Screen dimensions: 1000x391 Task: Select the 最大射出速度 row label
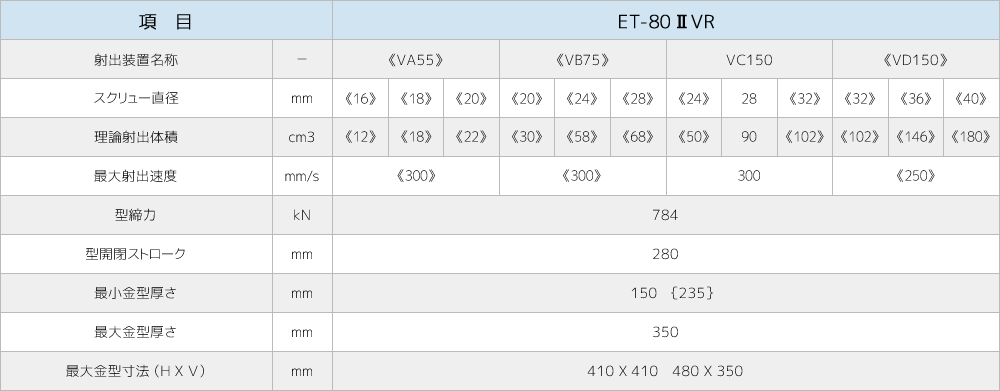pyautogui.click(x=136, y=176)
